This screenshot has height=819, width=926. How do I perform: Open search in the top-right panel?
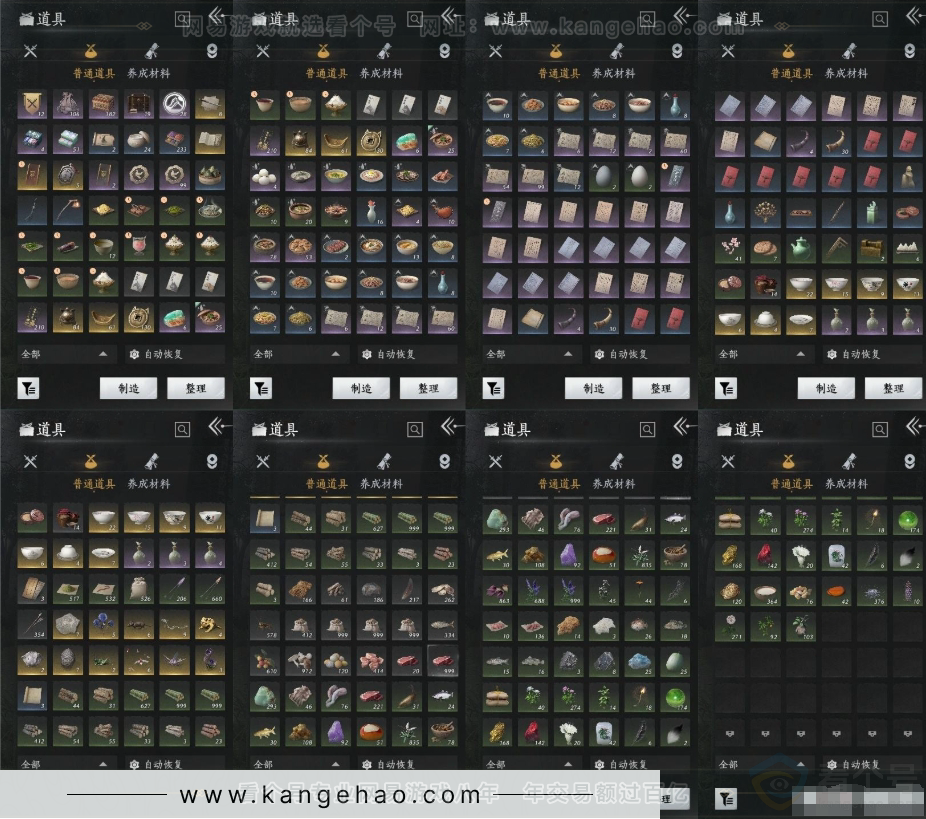click(x=880, y=19)
